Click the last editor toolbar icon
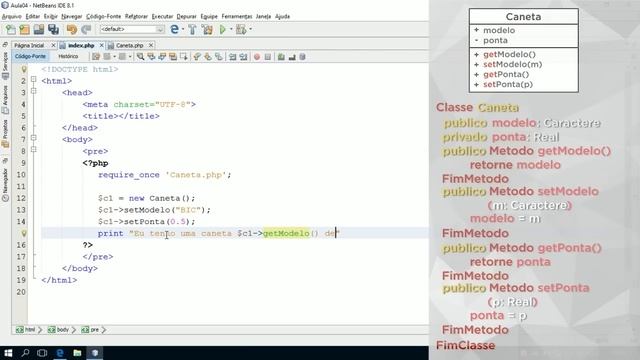The height and width of the screenshot is (360, 640). click(x=302, y=57)
